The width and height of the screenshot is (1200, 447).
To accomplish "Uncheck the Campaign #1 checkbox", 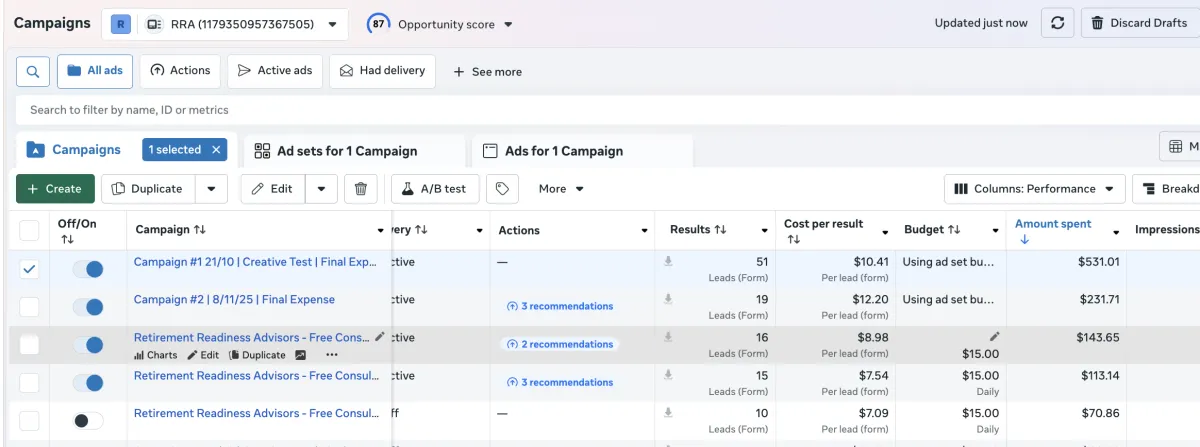I will click(30, 269).
